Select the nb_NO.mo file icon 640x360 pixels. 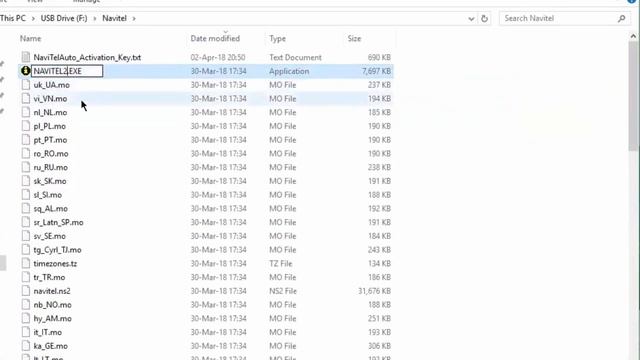point(26,304)
